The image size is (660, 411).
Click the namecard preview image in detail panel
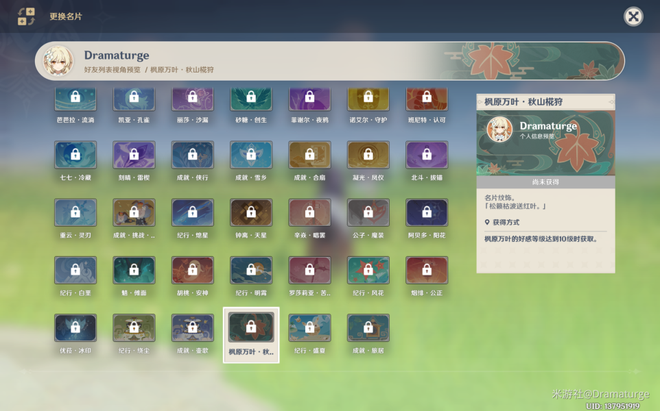[546, 143]
